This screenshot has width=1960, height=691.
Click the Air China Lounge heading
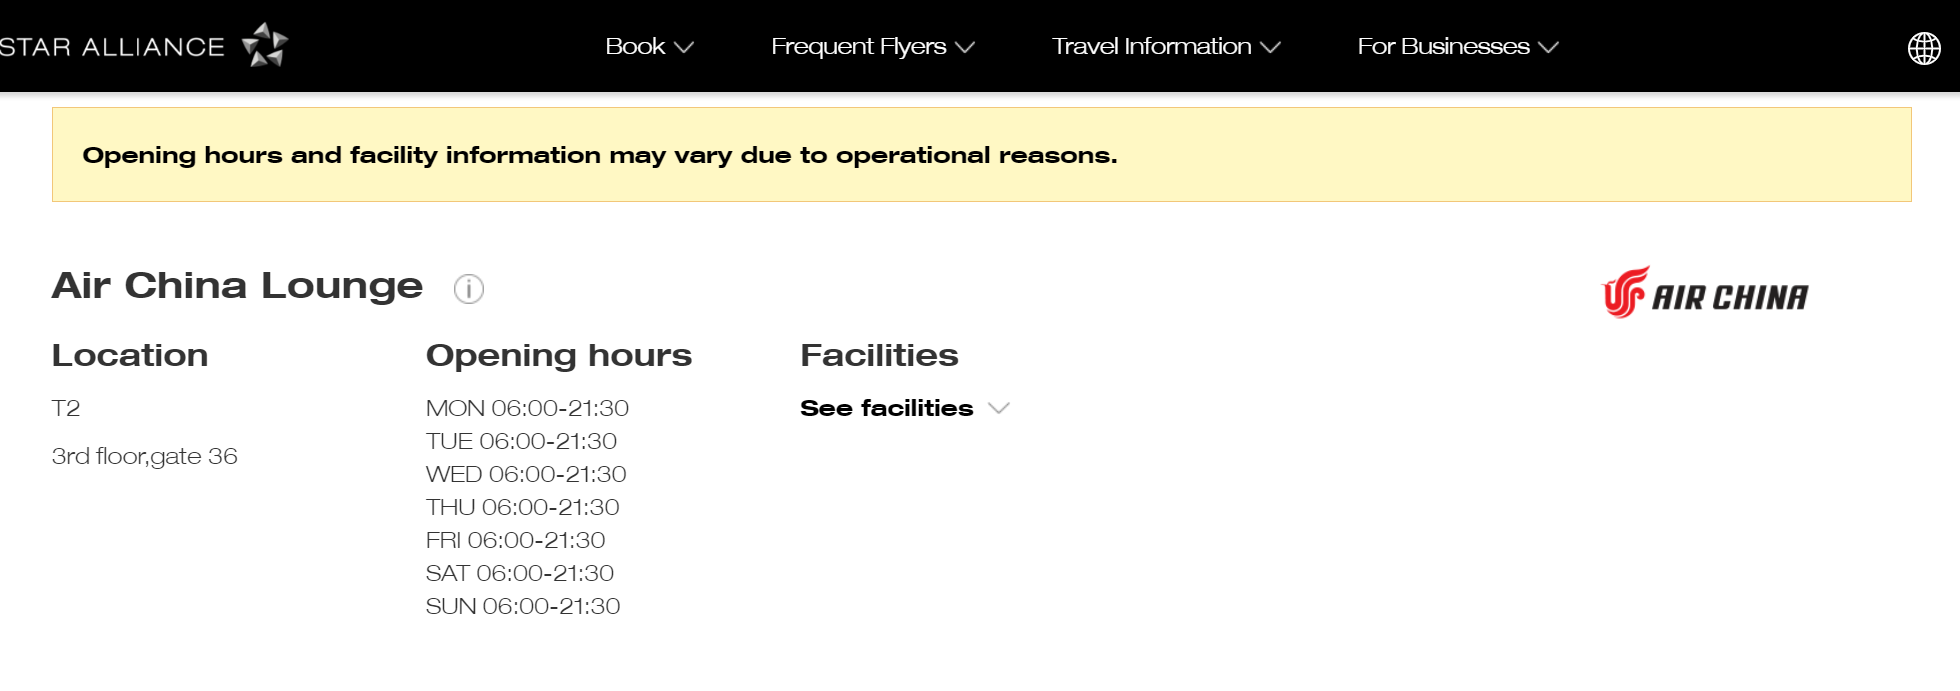pos(237,286)
